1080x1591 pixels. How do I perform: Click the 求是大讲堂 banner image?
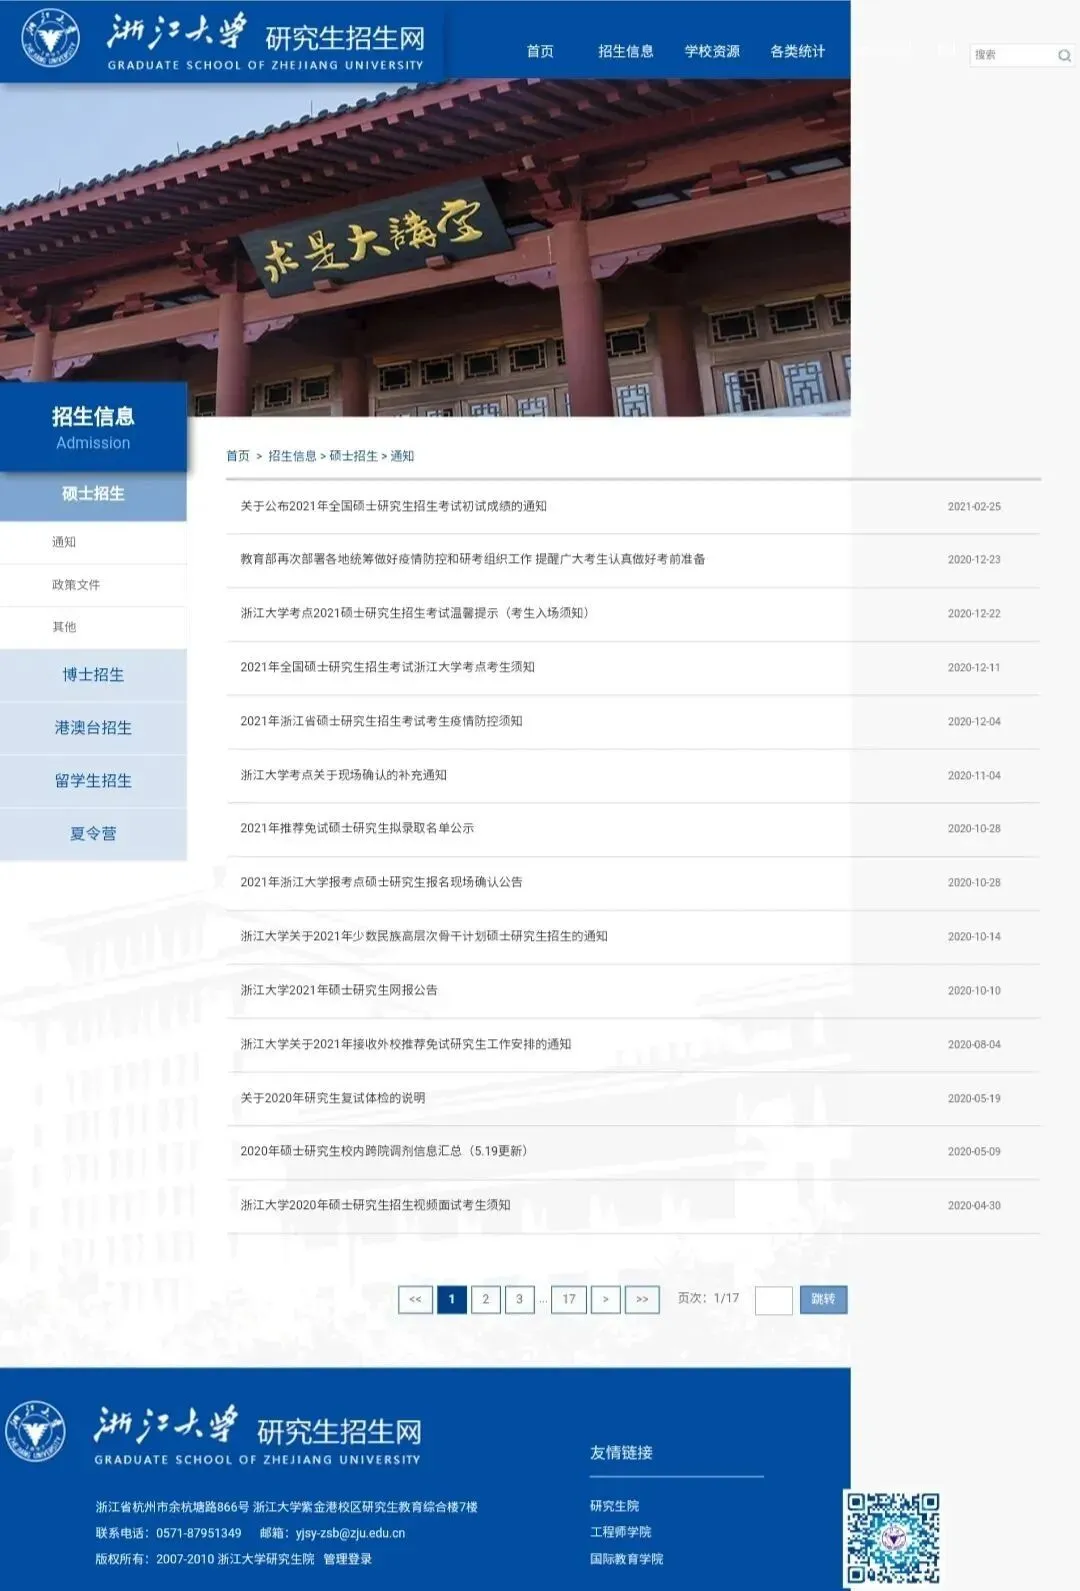[x=425, y=248]
